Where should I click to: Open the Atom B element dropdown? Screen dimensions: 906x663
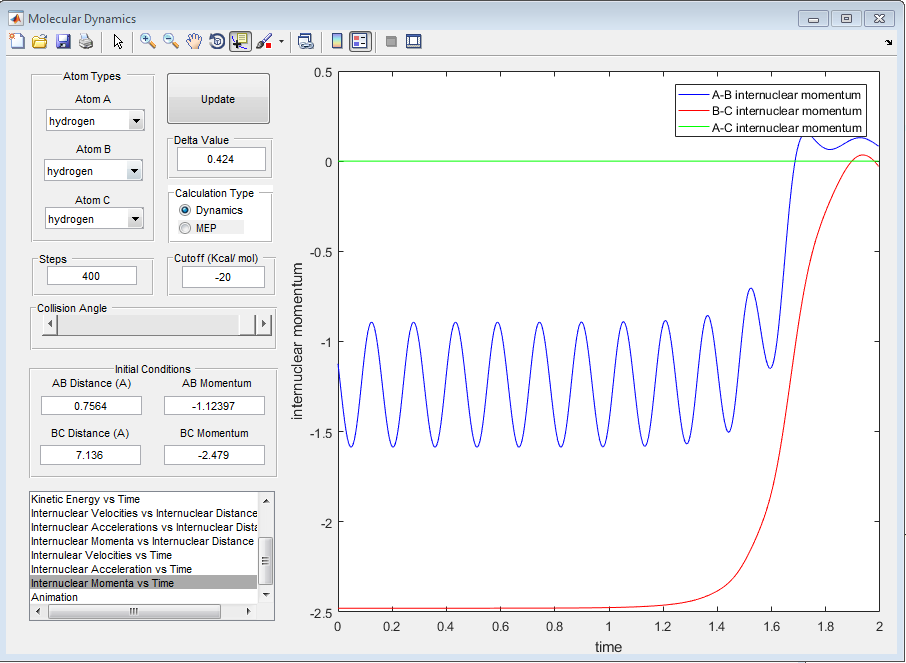click(135, 172)
